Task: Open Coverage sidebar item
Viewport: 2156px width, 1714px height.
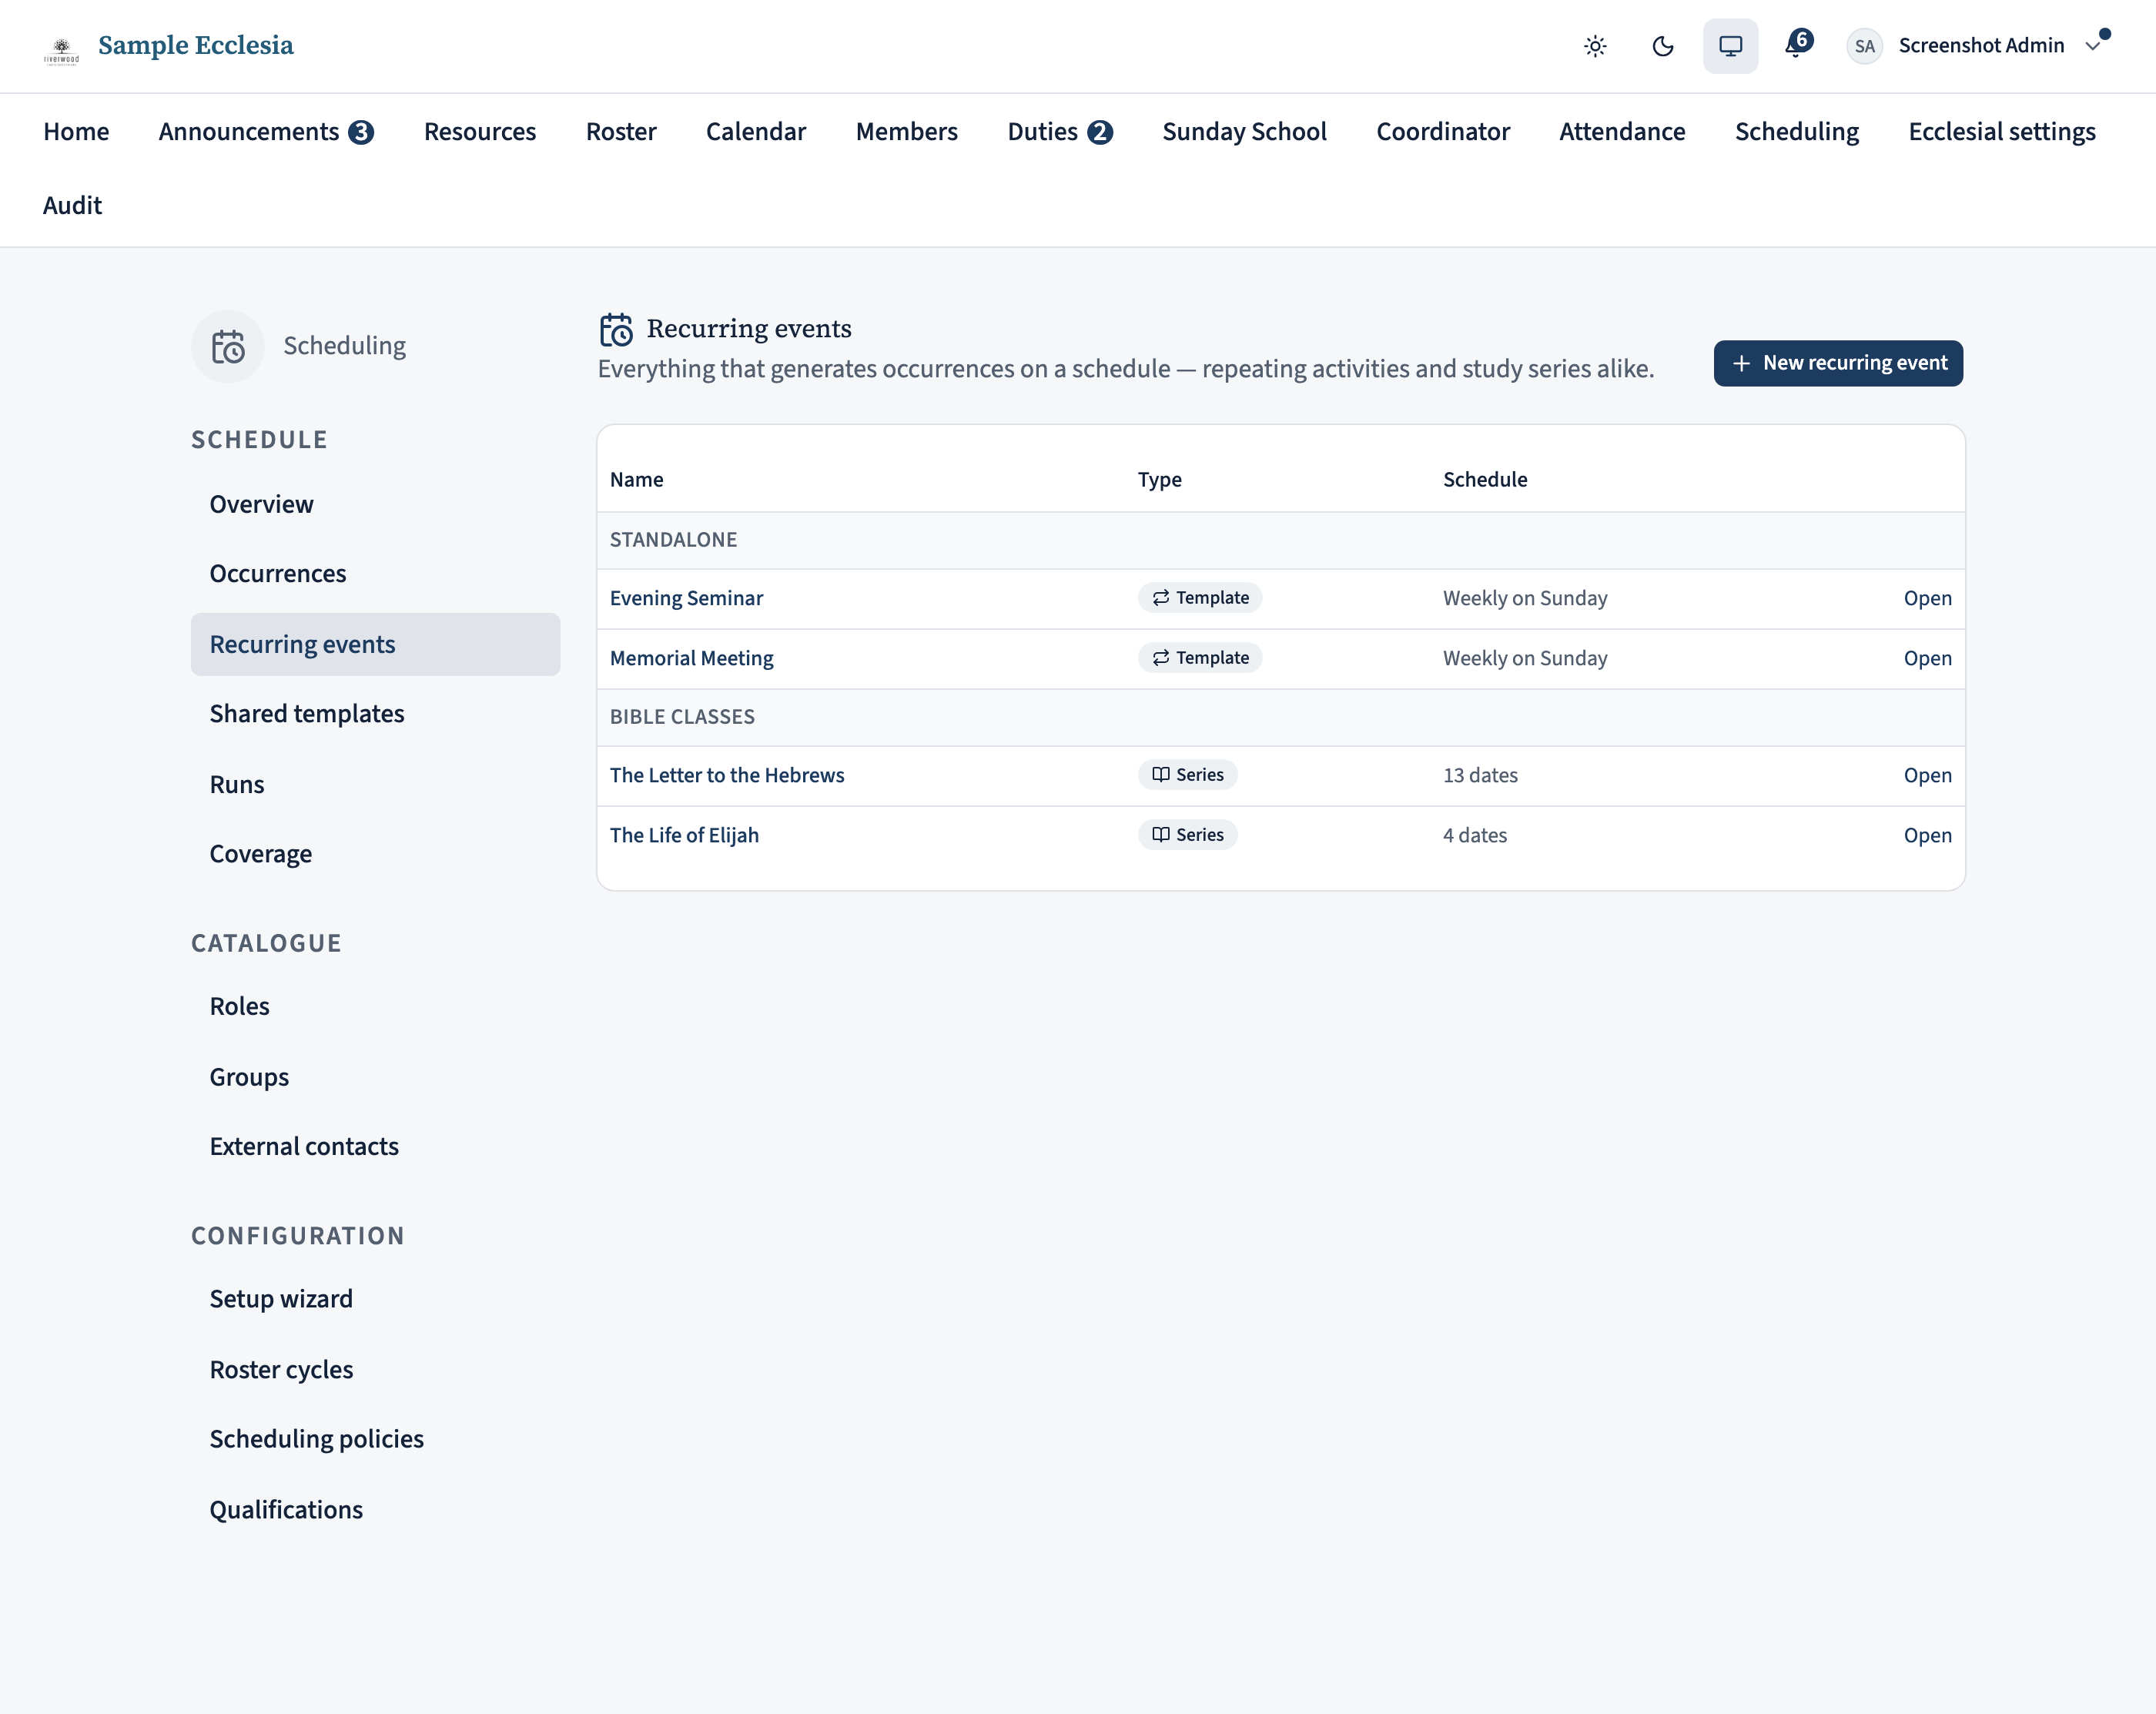Action: (x=375, y=854)
